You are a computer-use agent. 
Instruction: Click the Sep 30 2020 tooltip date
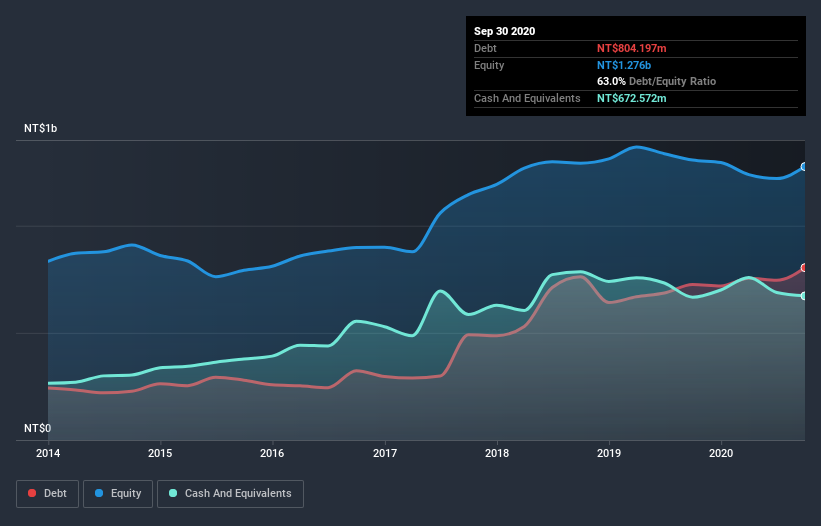click(x=505, y=31)
